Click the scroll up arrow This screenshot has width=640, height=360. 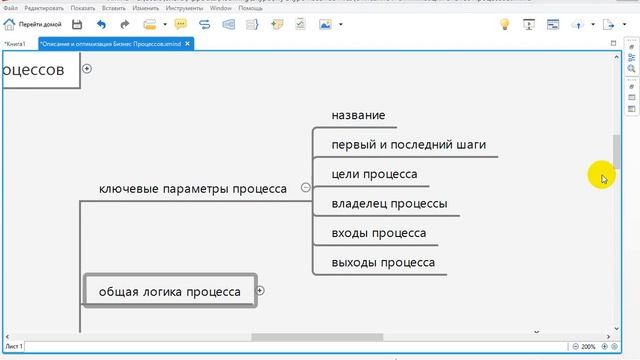pos(616,57)
